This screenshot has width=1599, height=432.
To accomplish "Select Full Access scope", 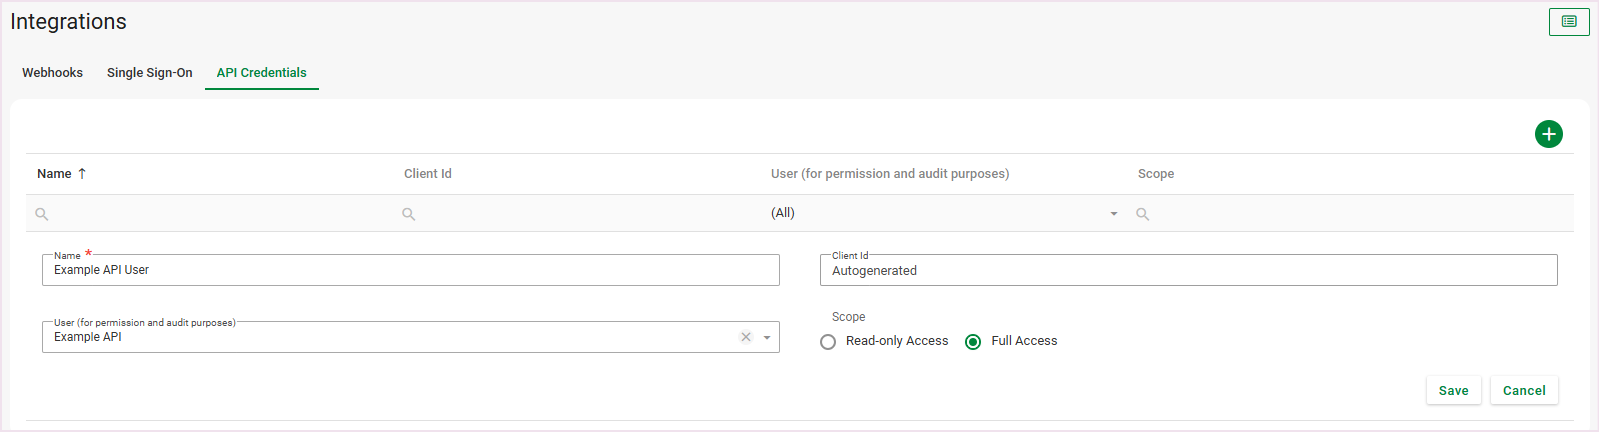I will (x=973, y=342).
